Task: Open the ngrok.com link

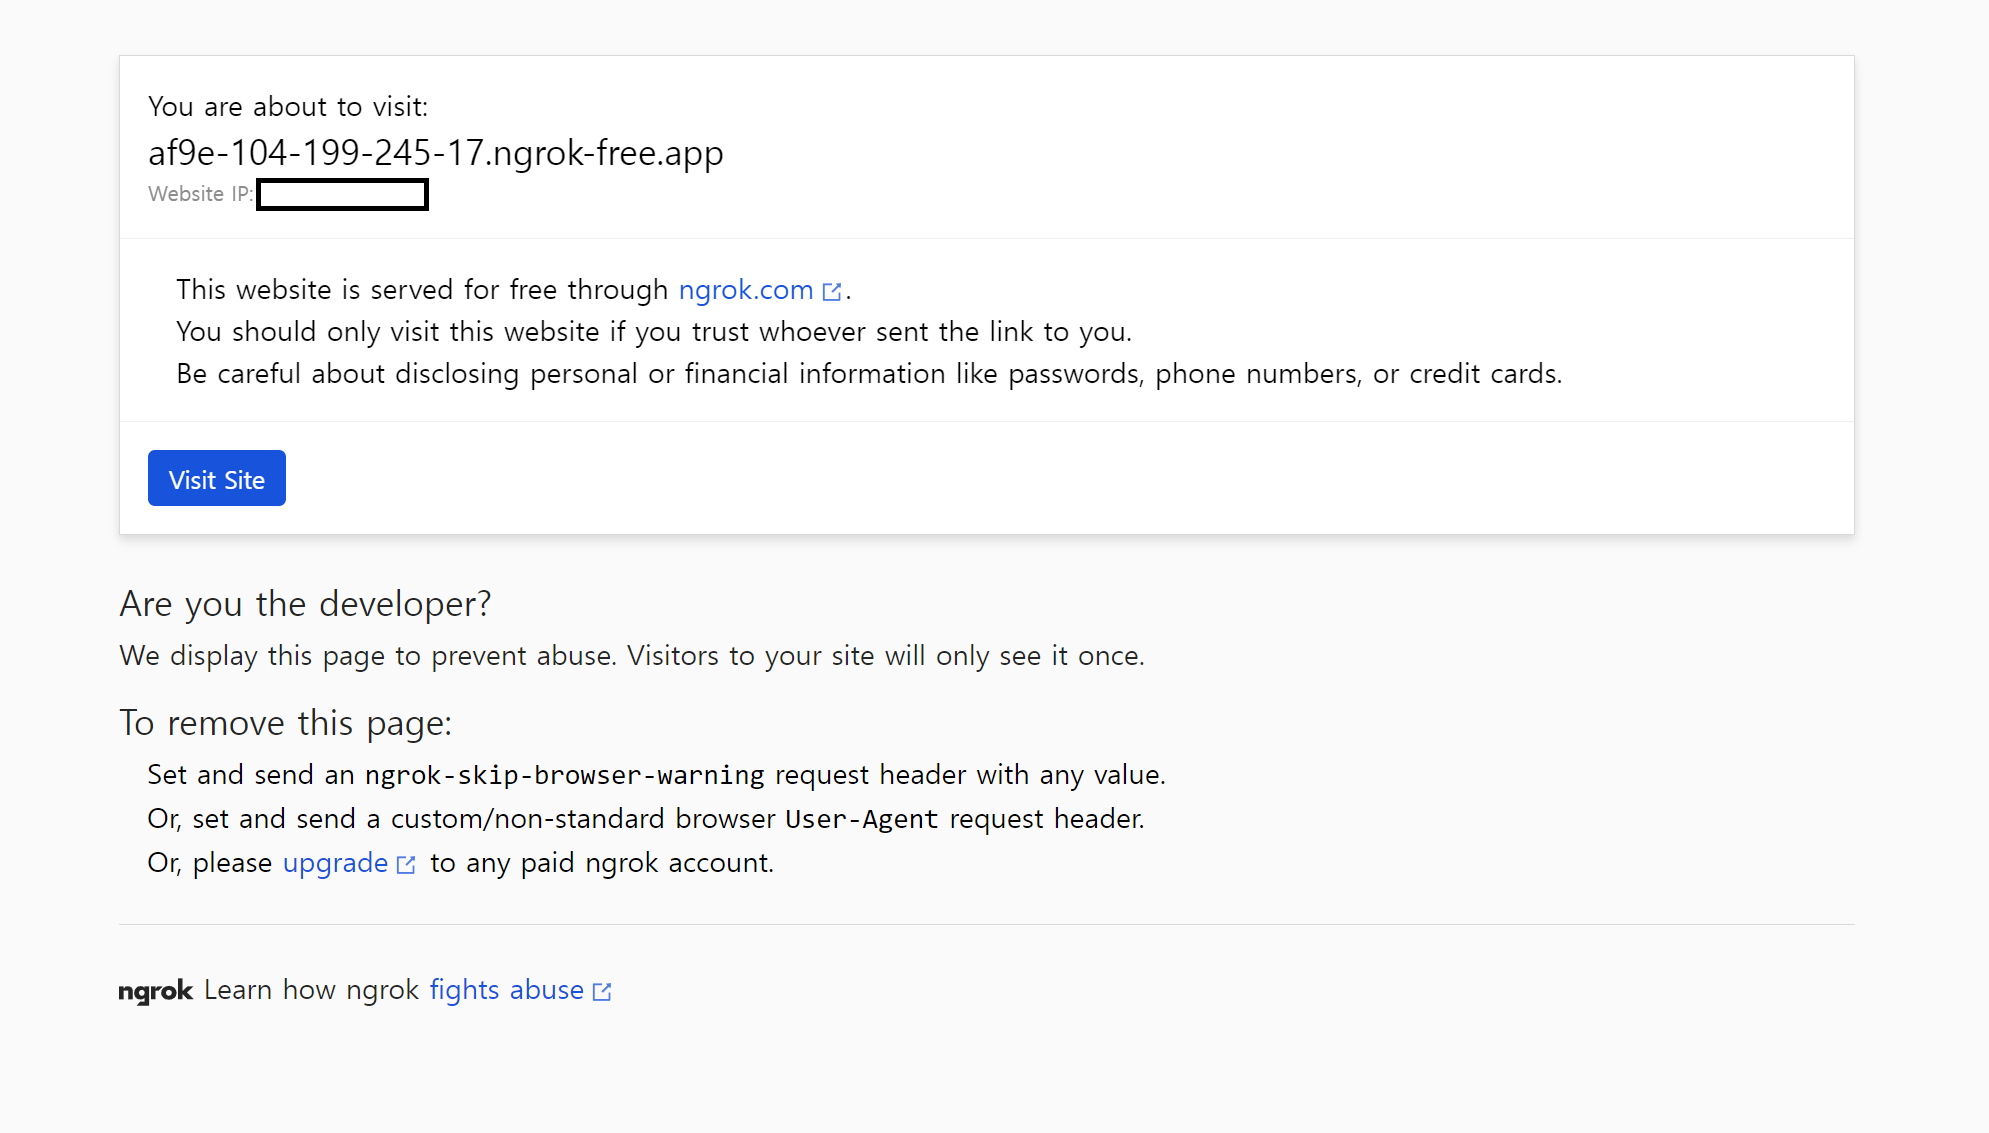Action: pos(746,290)
